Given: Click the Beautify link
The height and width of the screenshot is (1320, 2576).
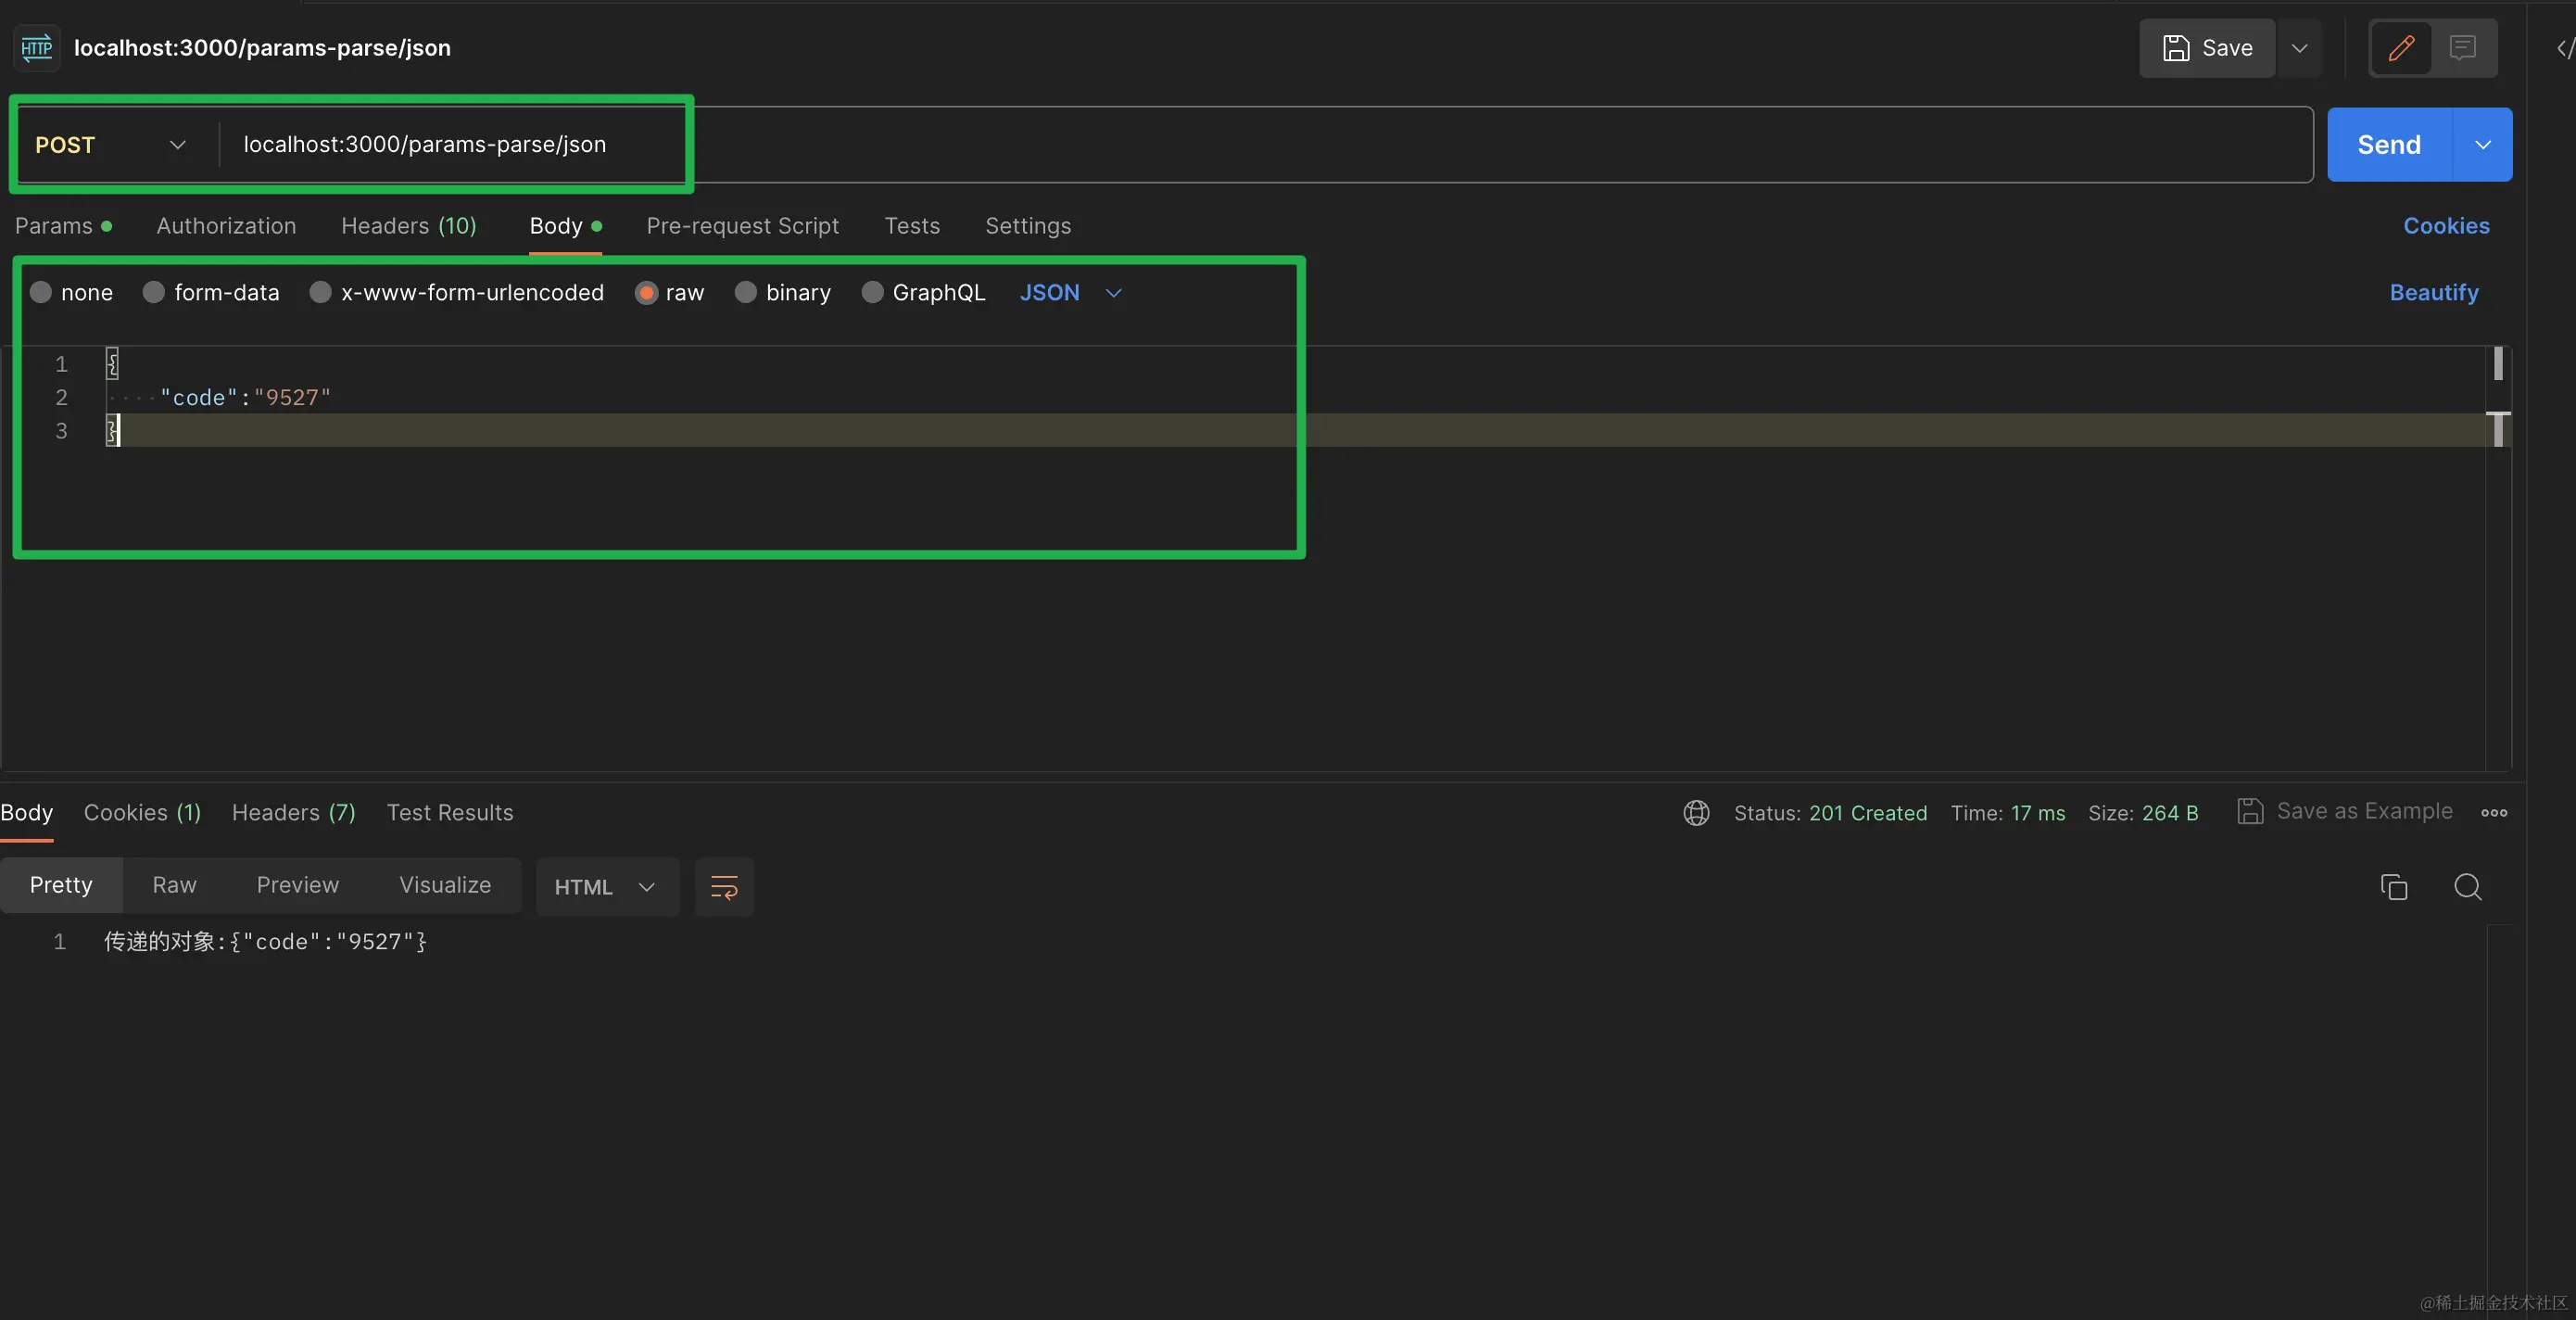Looking at the screenshot, I should 2433,292.
